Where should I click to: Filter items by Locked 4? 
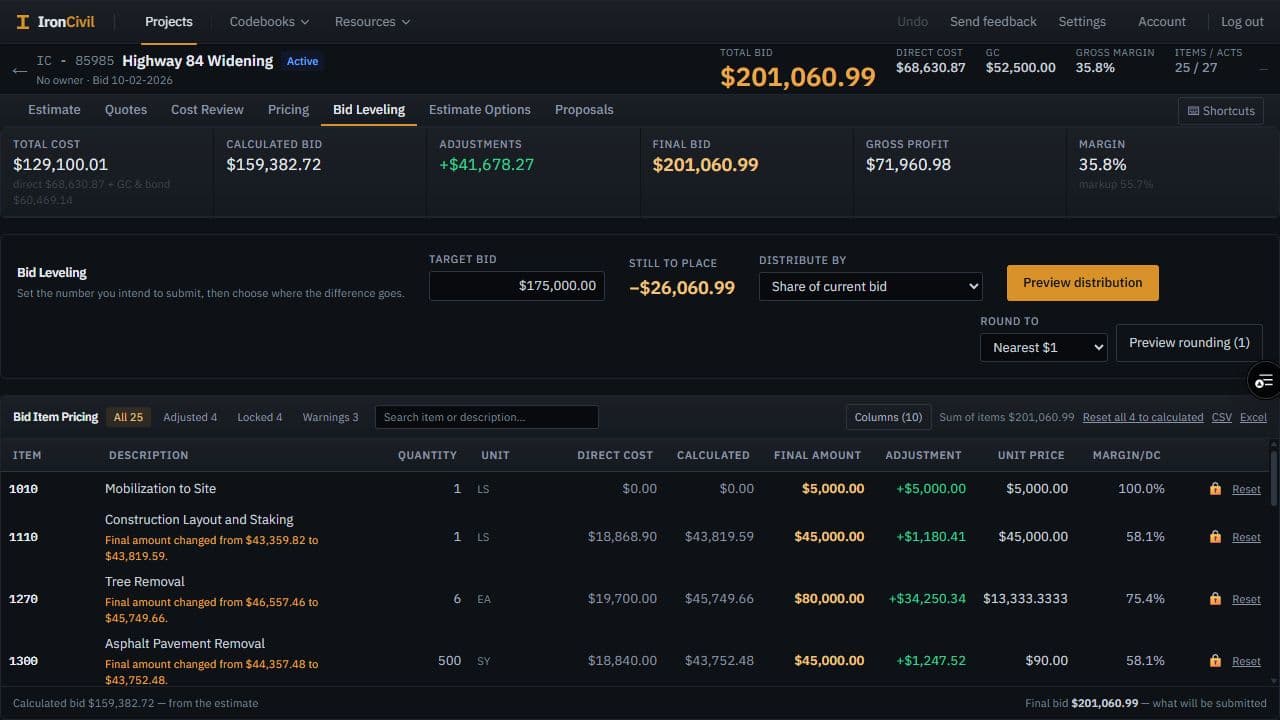tap(260, 417)
